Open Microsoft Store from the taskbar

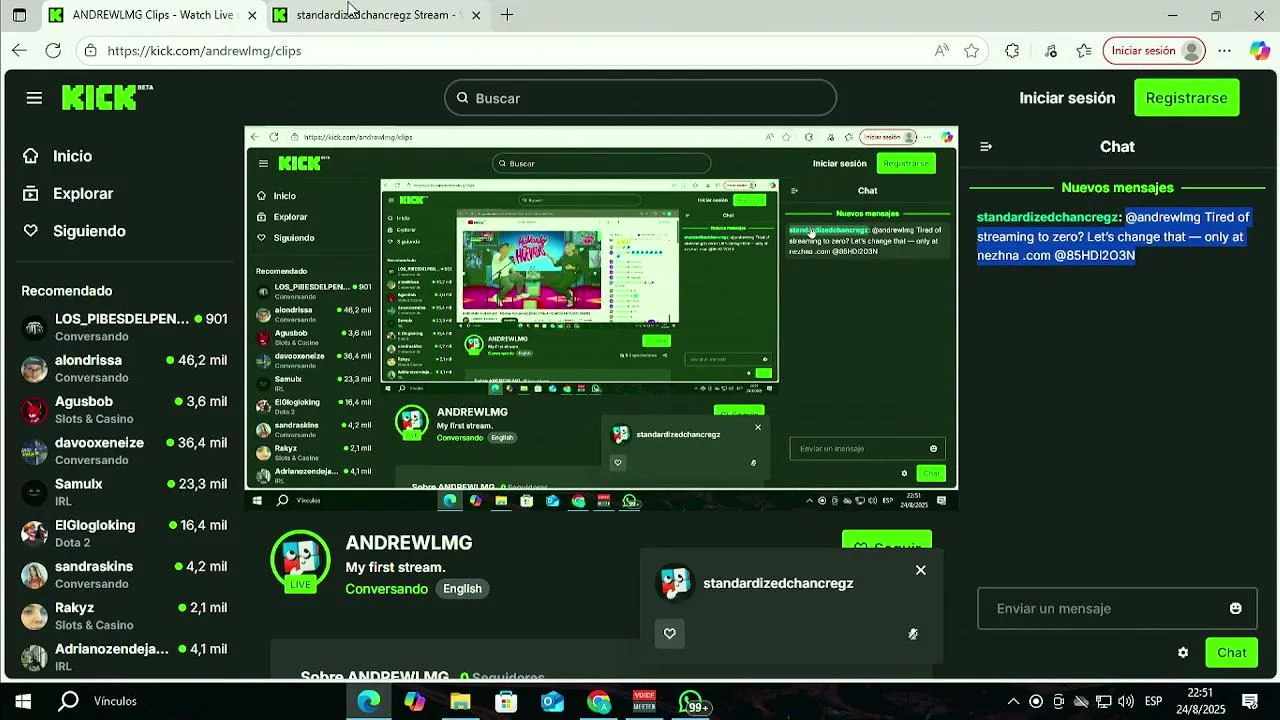click(x=506, y=701)
